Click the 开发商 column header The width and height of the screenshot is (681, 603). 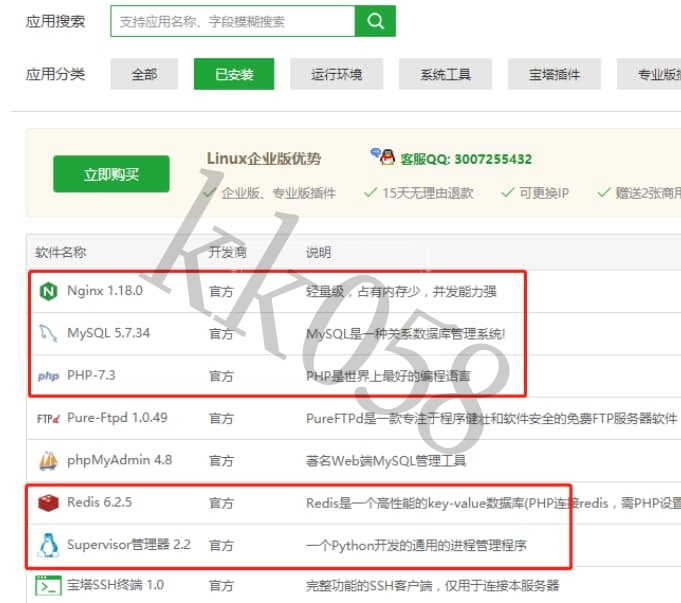228,252
